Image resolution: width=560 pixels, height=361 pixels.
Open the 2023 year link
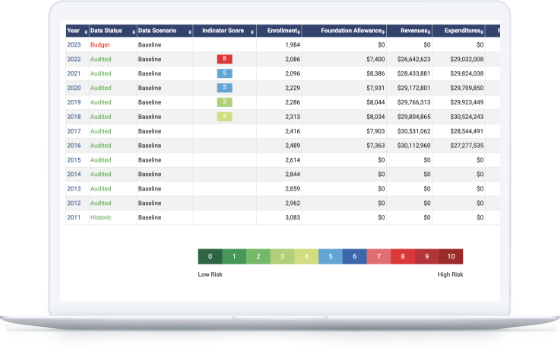tap(74, 45)
